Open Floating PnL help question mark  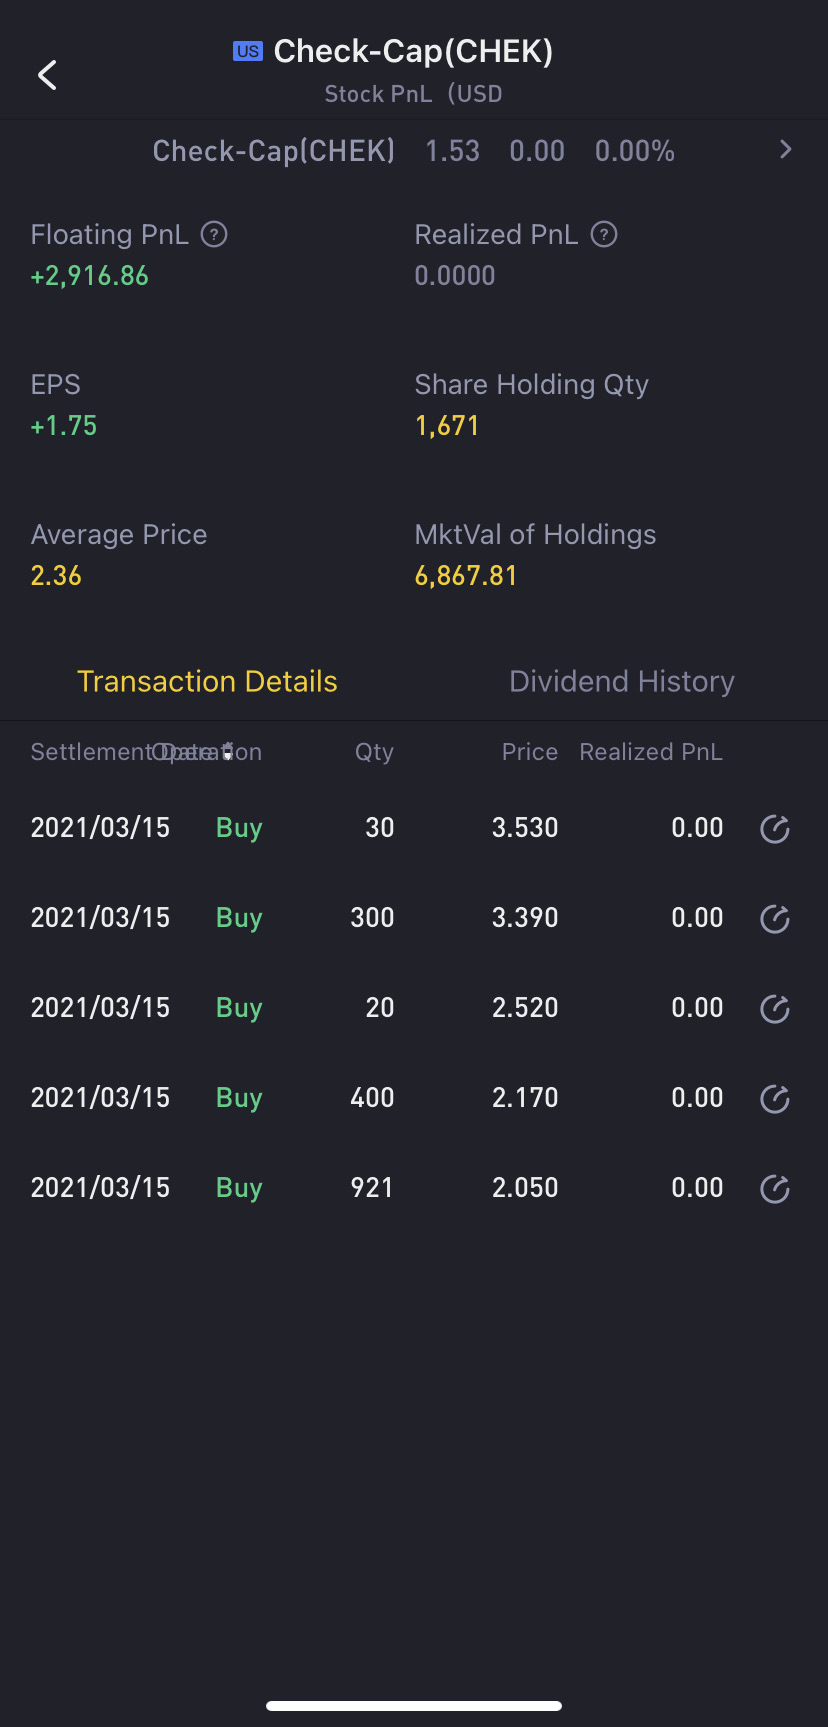[214, 234]
